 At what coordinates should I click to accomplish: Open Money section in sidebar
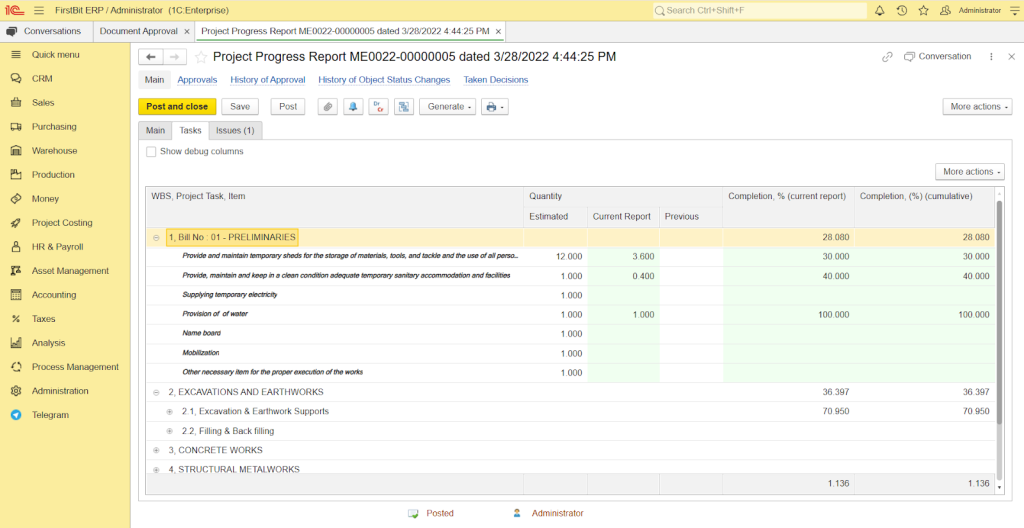45,199
